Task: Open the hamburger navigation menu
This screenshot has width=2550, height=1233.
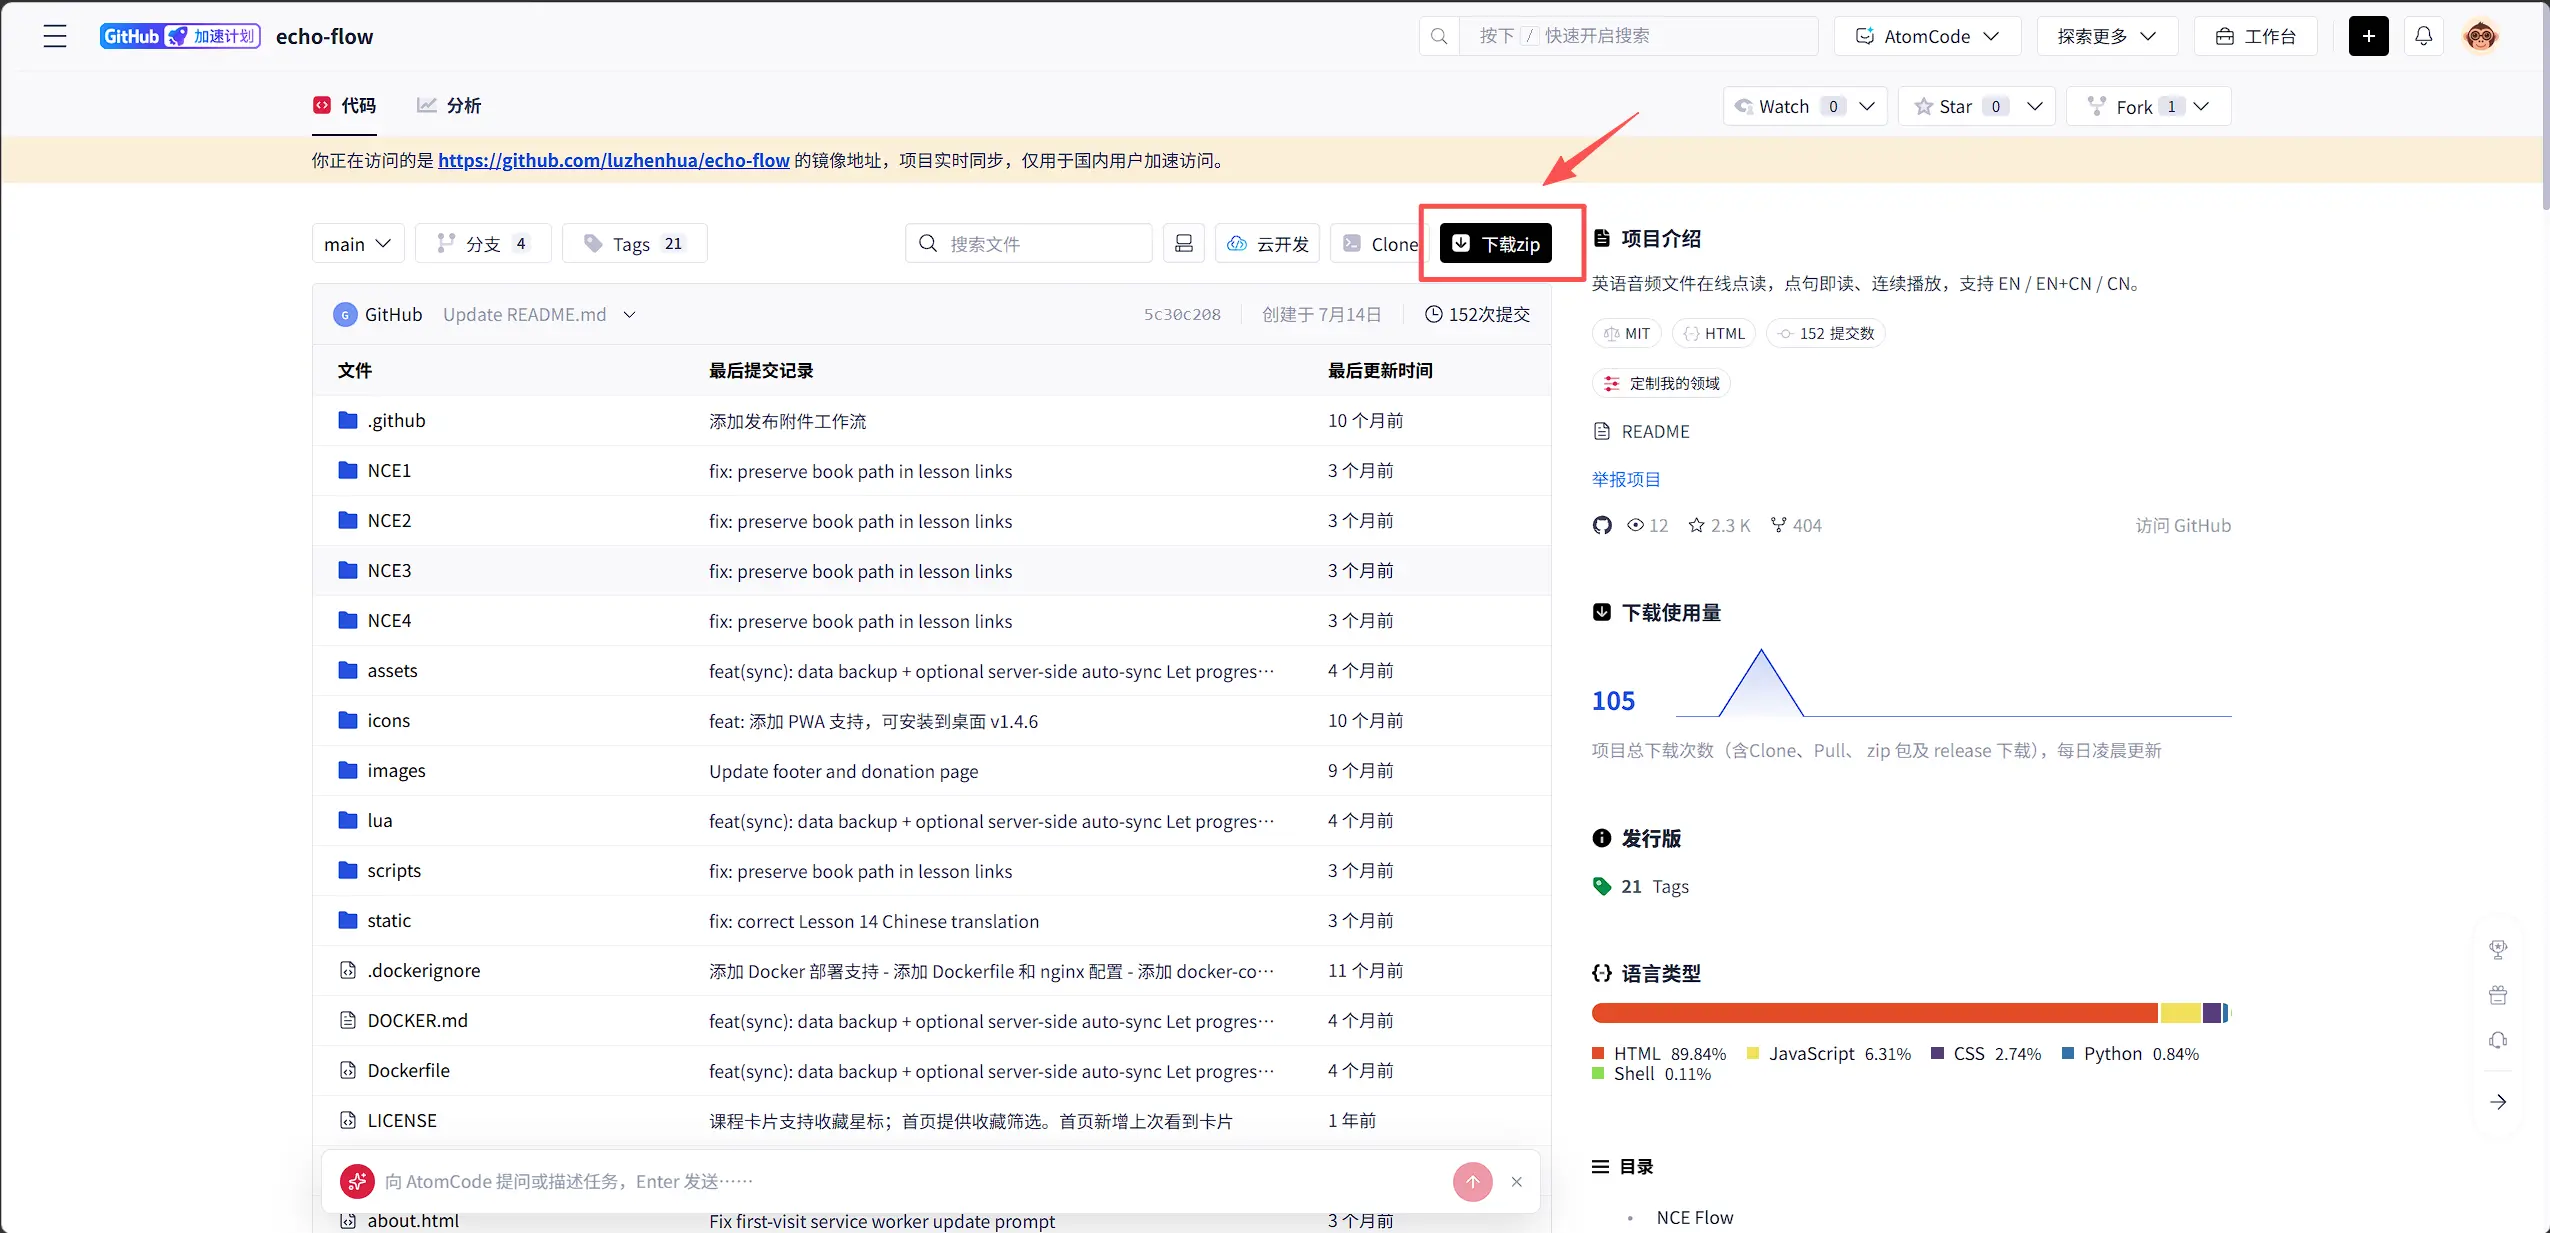Action: [x=55, y=36]
